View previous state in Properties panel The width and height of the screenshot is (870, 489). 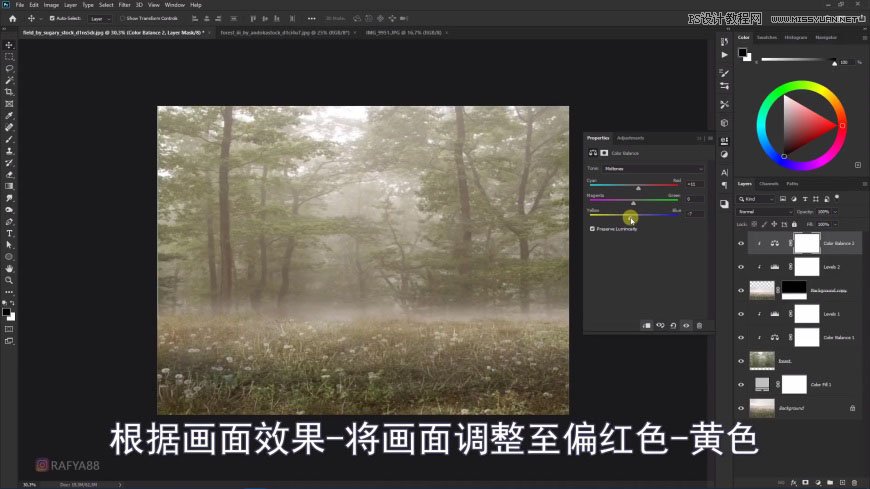660,326
